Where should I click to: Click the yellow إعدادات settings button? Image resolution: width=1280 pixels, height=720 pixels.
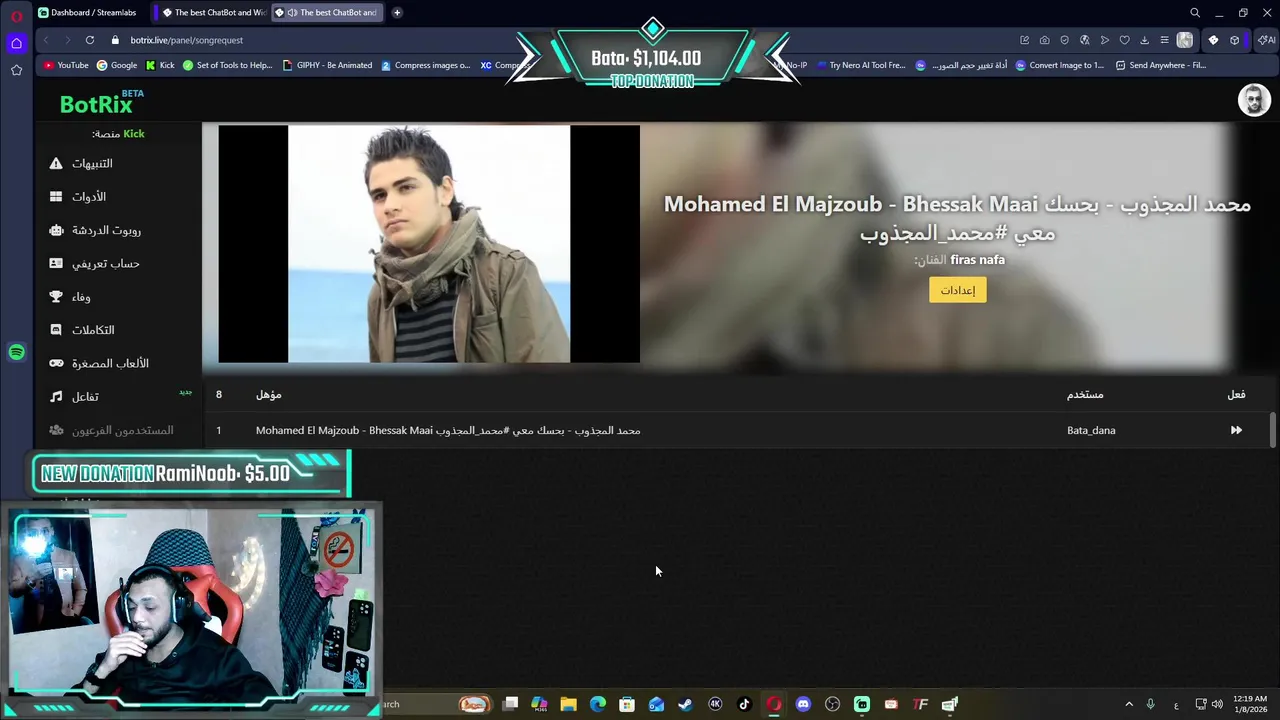click(957, 290)
